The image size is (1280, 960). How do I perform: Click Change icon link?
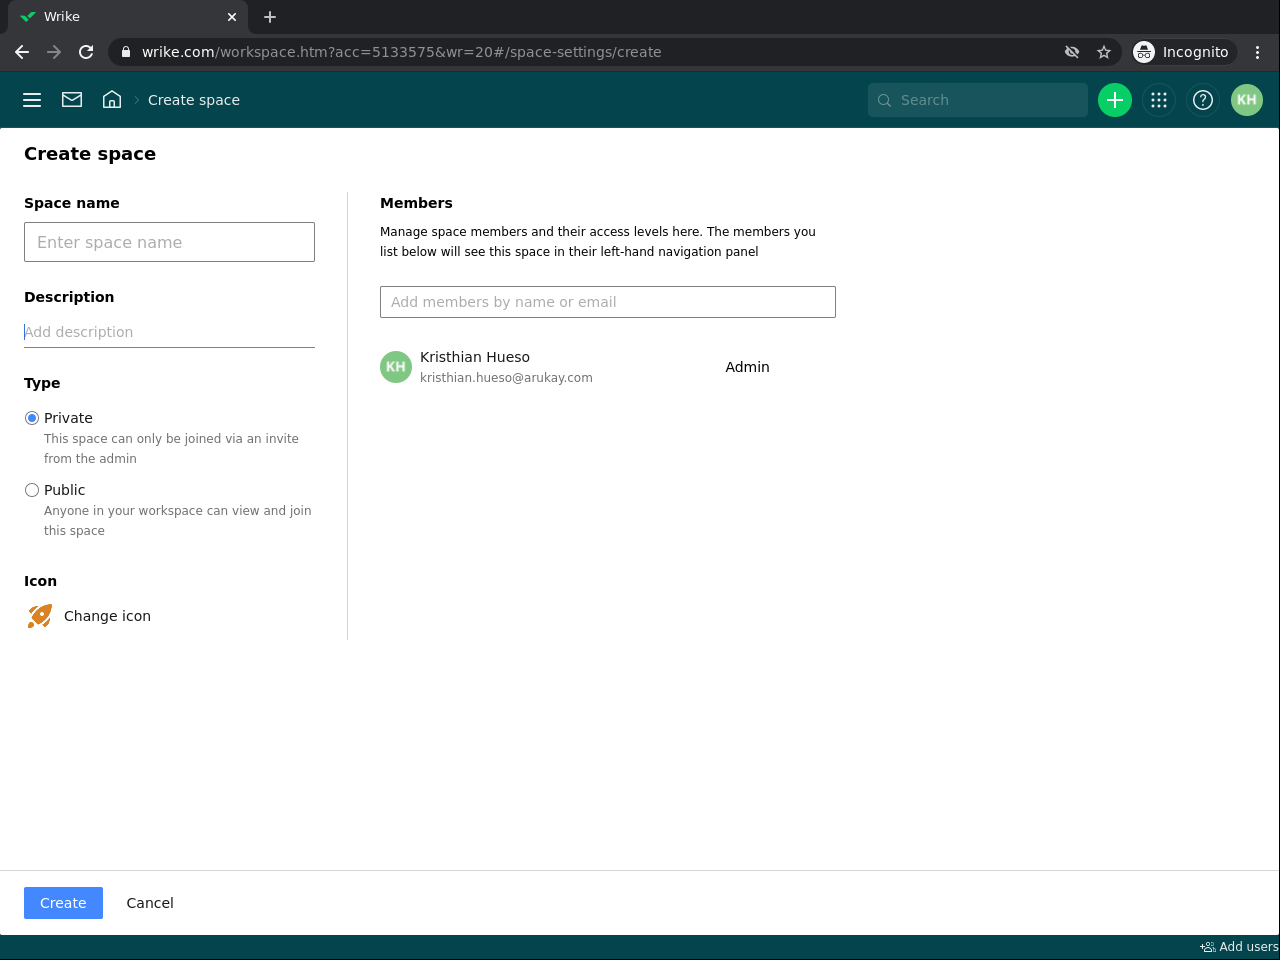(107, 616)
